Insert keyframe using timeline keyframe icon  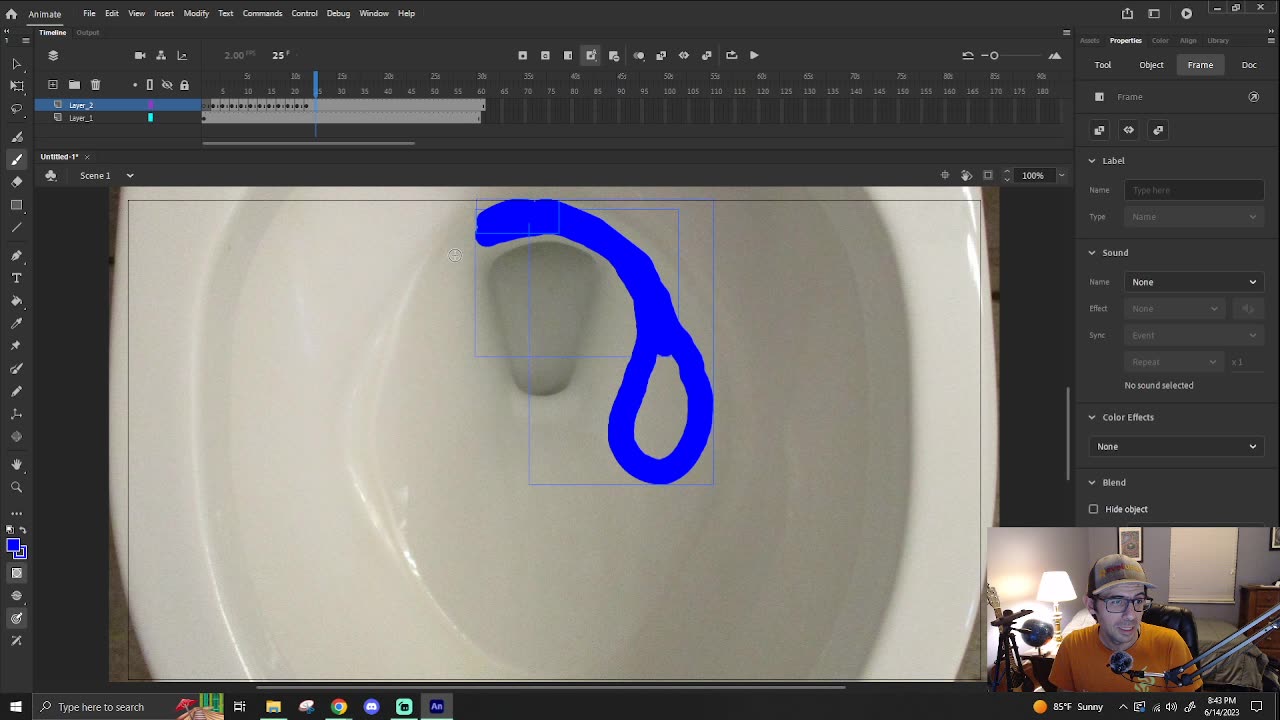click(522, 55)
